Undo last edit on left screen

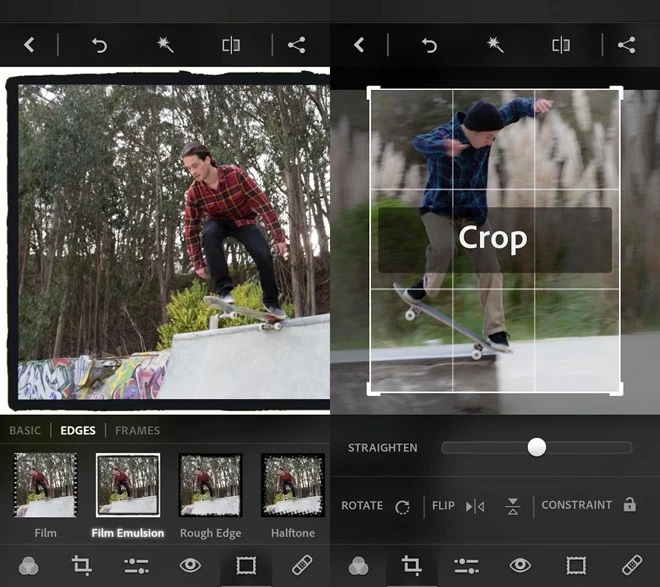(x=99, y=45)
